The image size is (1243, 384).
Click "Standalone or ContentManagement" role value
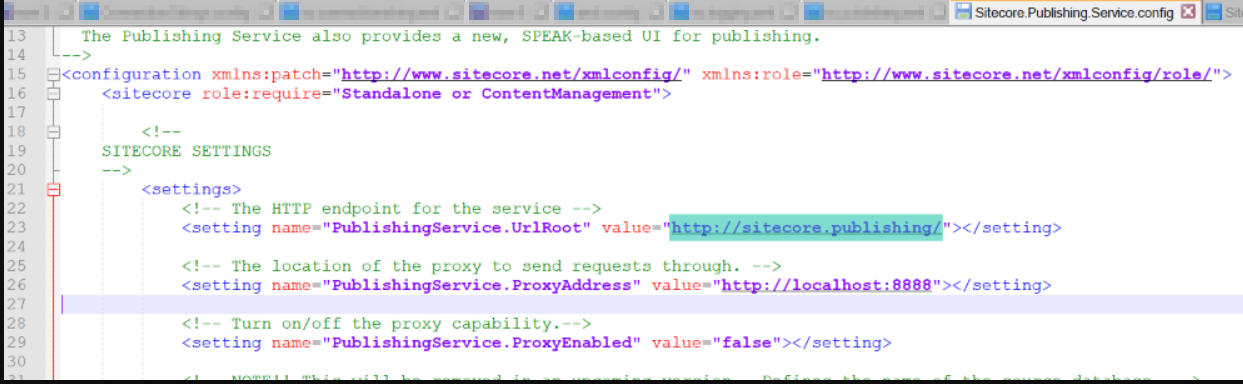coord(501,94)
